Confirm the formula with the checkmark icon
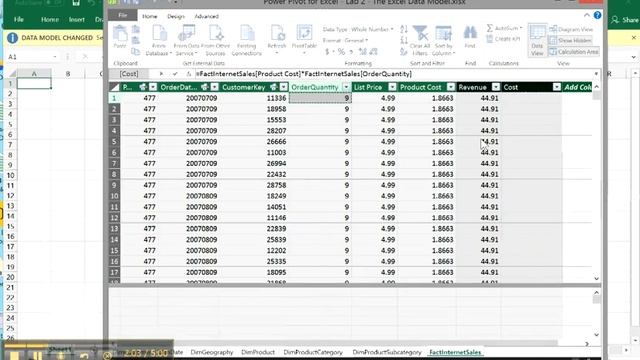640x360 pixels. point(175,74)
